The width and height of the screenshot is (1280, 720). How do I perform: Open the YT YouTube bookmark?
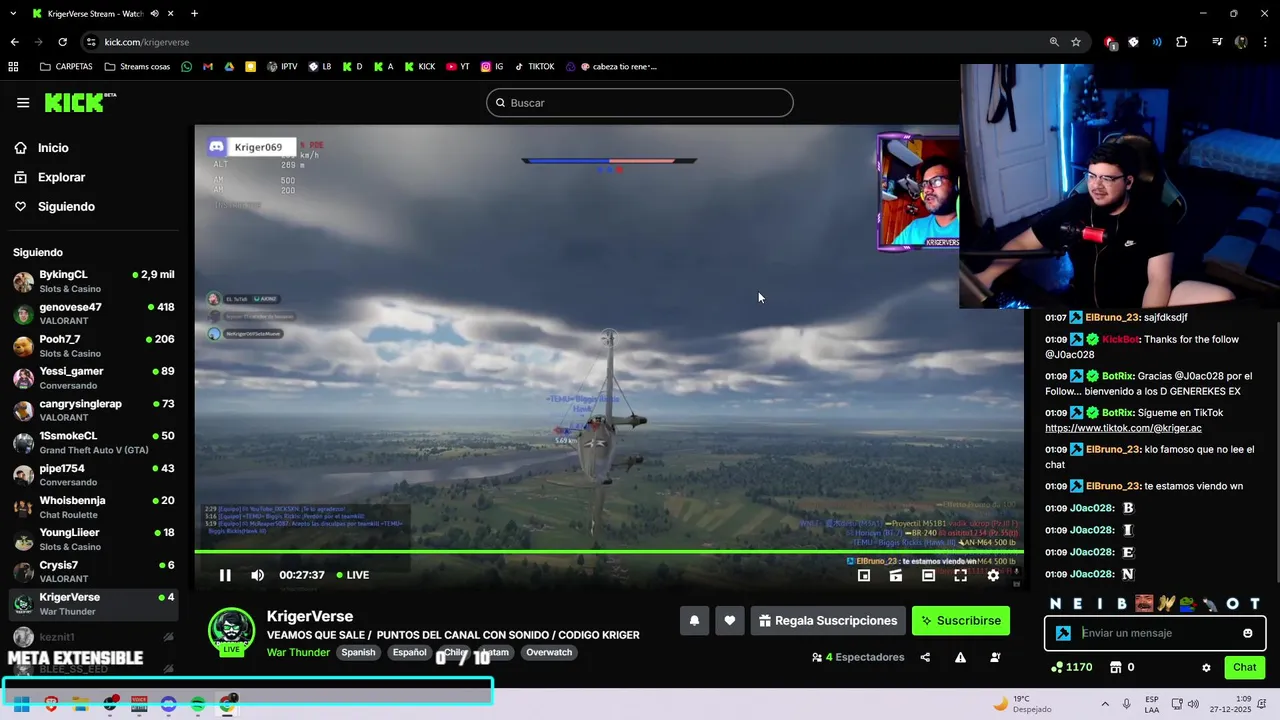coord(458,67)
